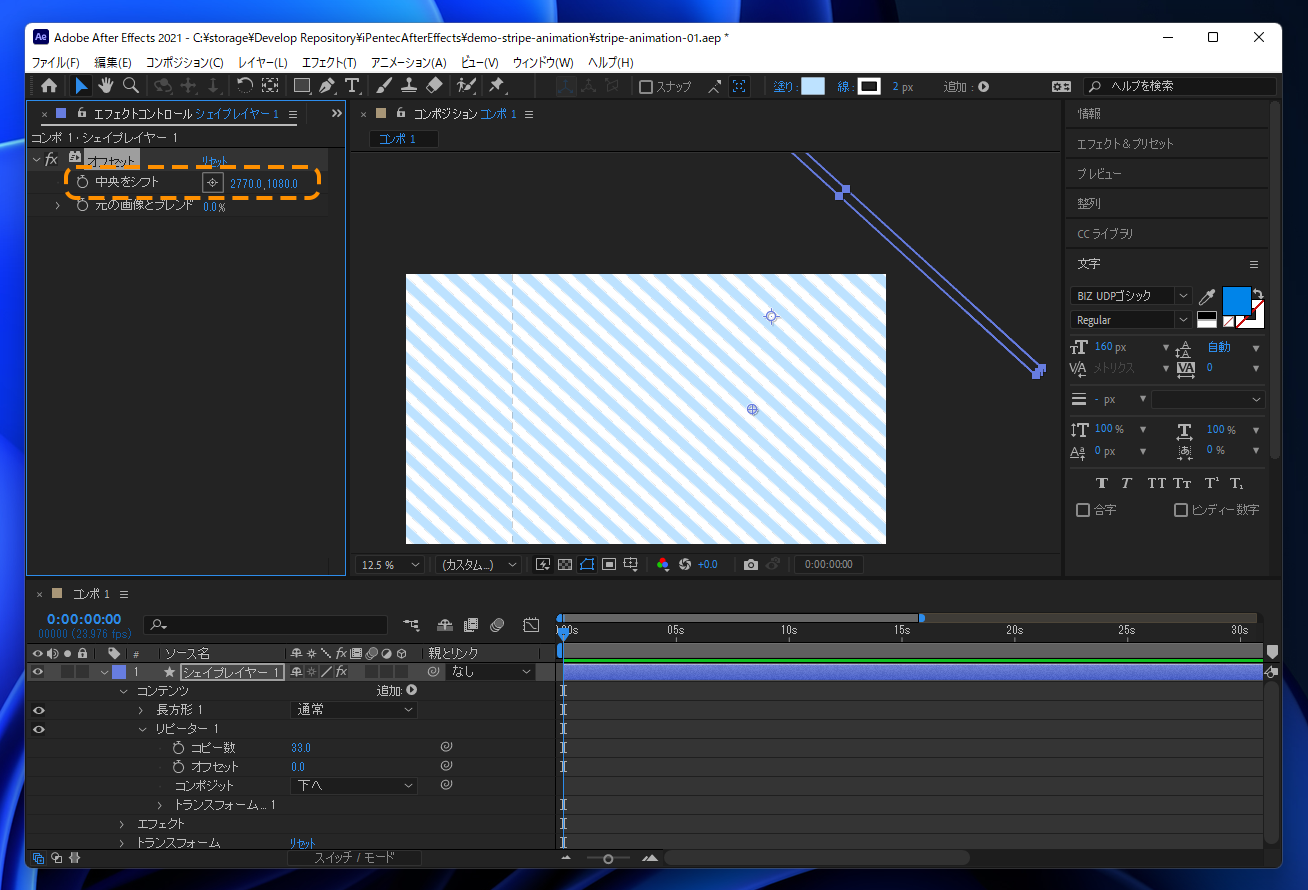Select the Hand tool
The height and width of the screenshot is (890, 1308).
click(x=106, y=86)
